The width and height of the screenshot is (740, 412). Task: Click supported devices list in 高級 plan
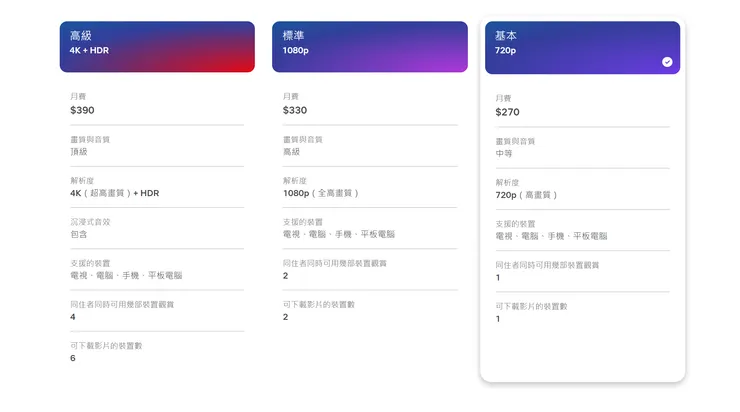(126, 275)
